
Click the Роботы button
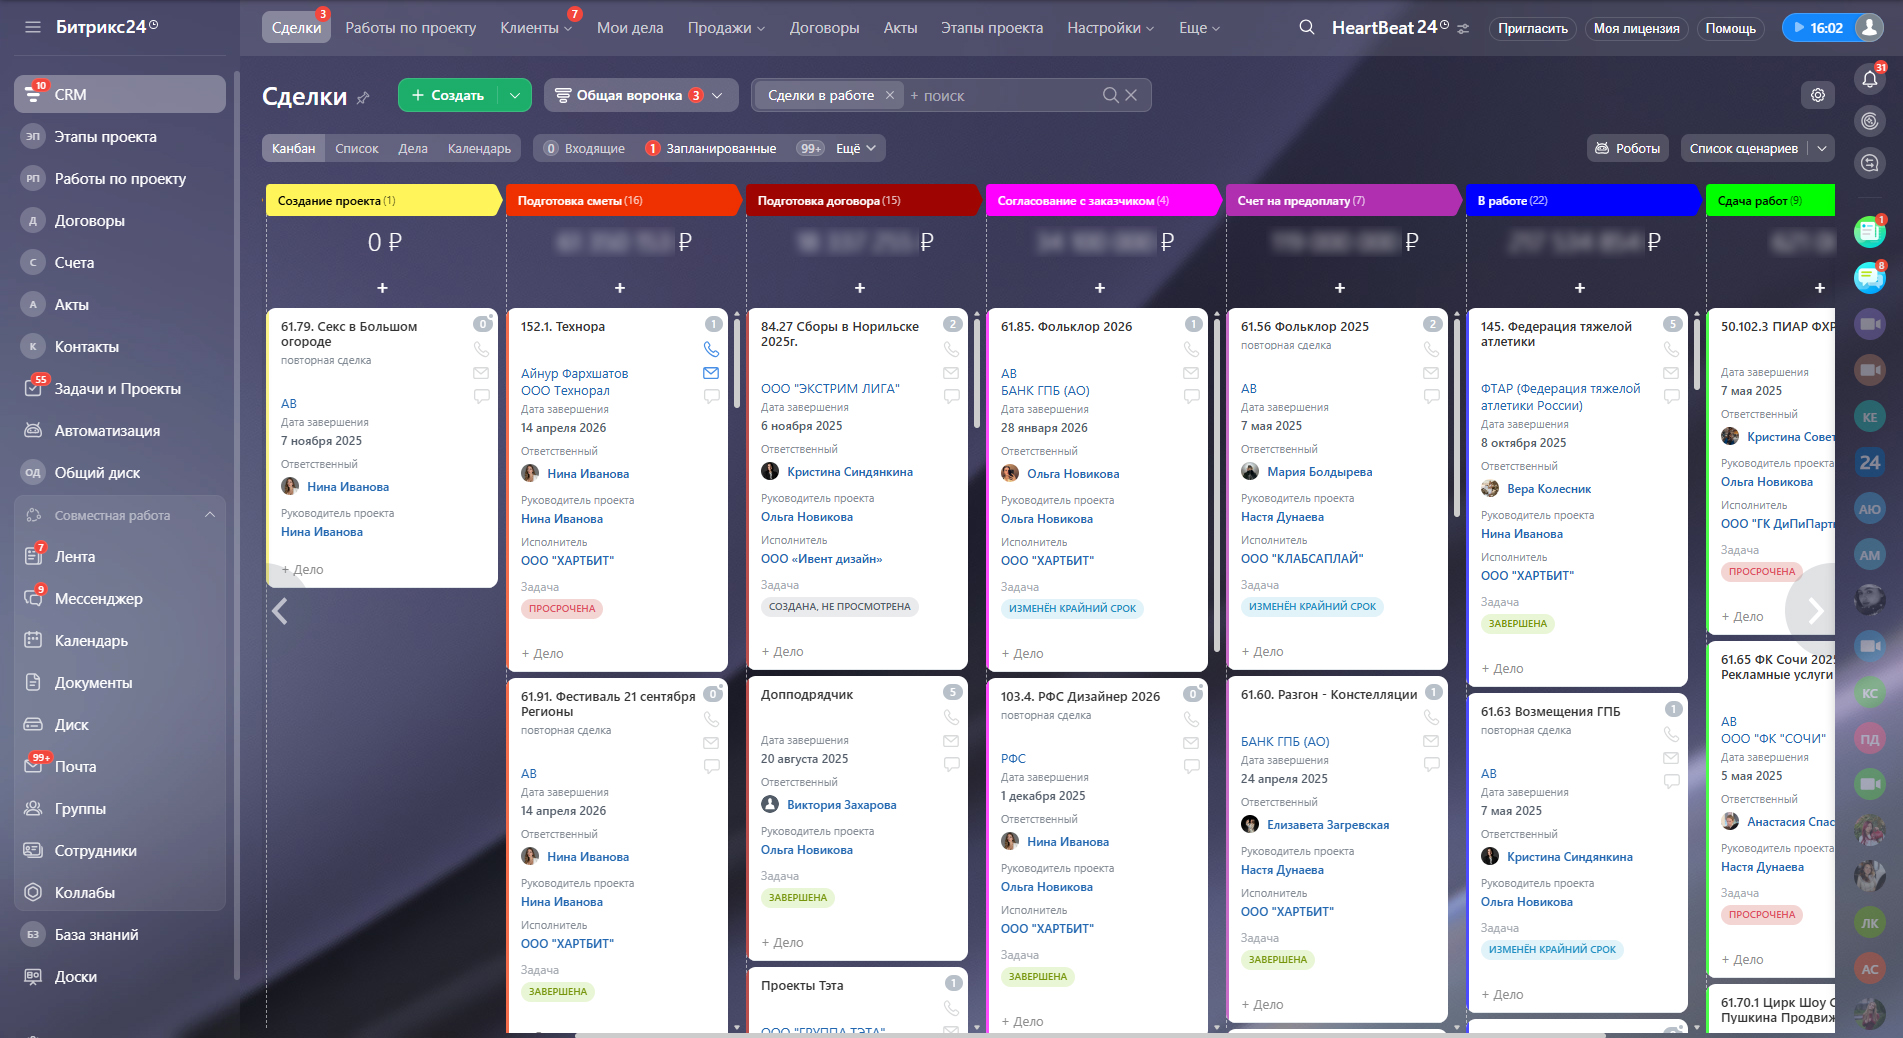(x=1628, y=149)
